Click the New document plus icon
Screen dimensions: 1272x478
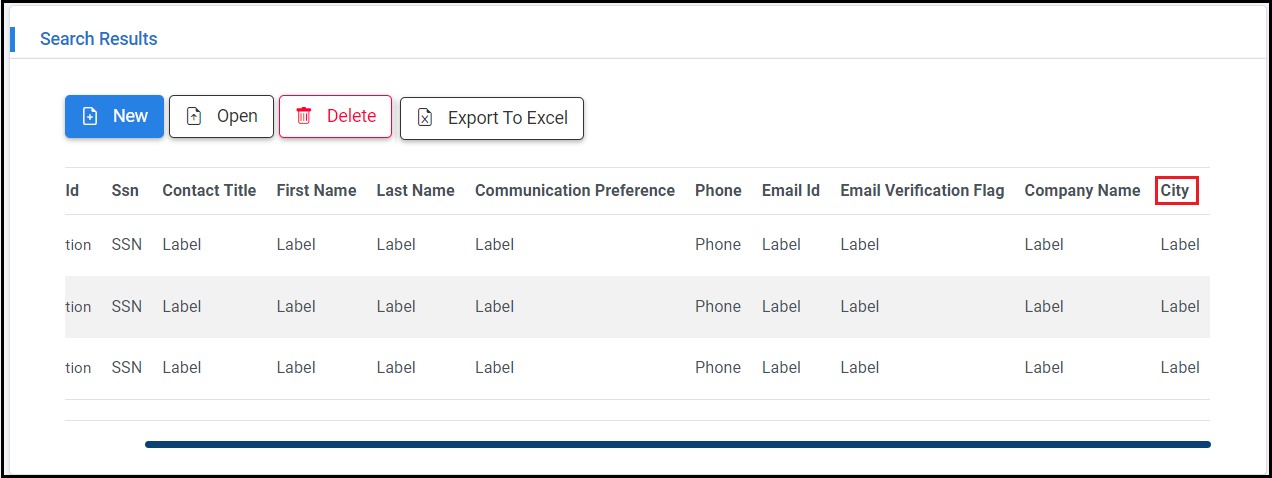coord(90,116)
